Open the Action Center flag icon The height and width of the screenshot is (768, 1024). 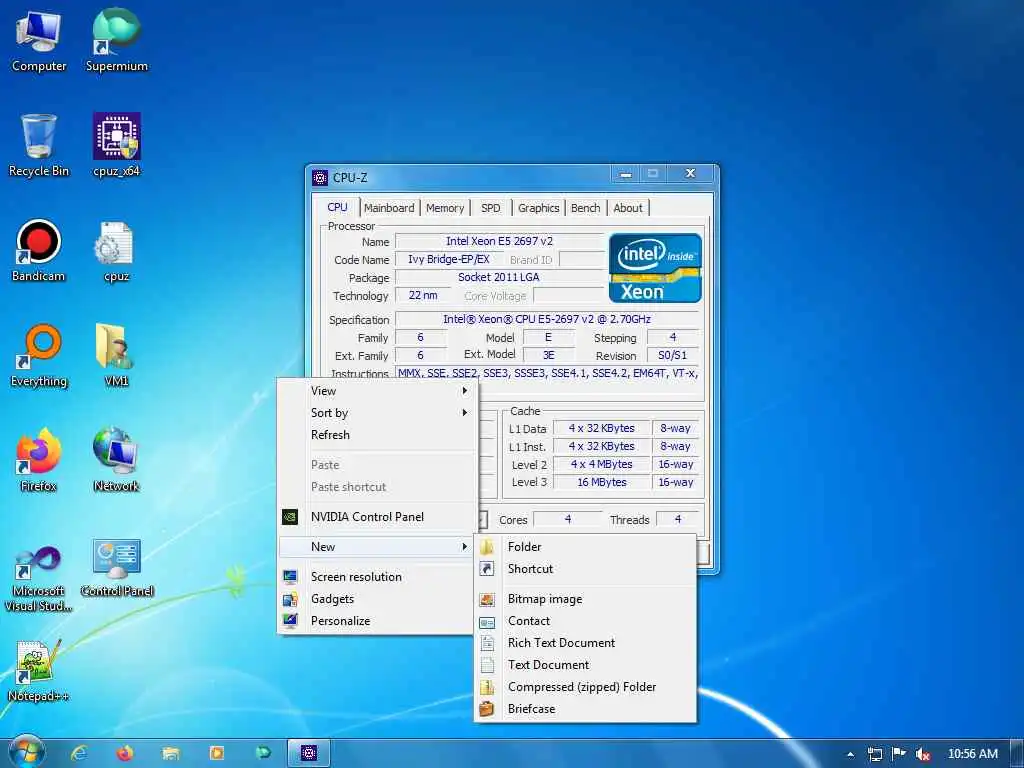[899, 754]
